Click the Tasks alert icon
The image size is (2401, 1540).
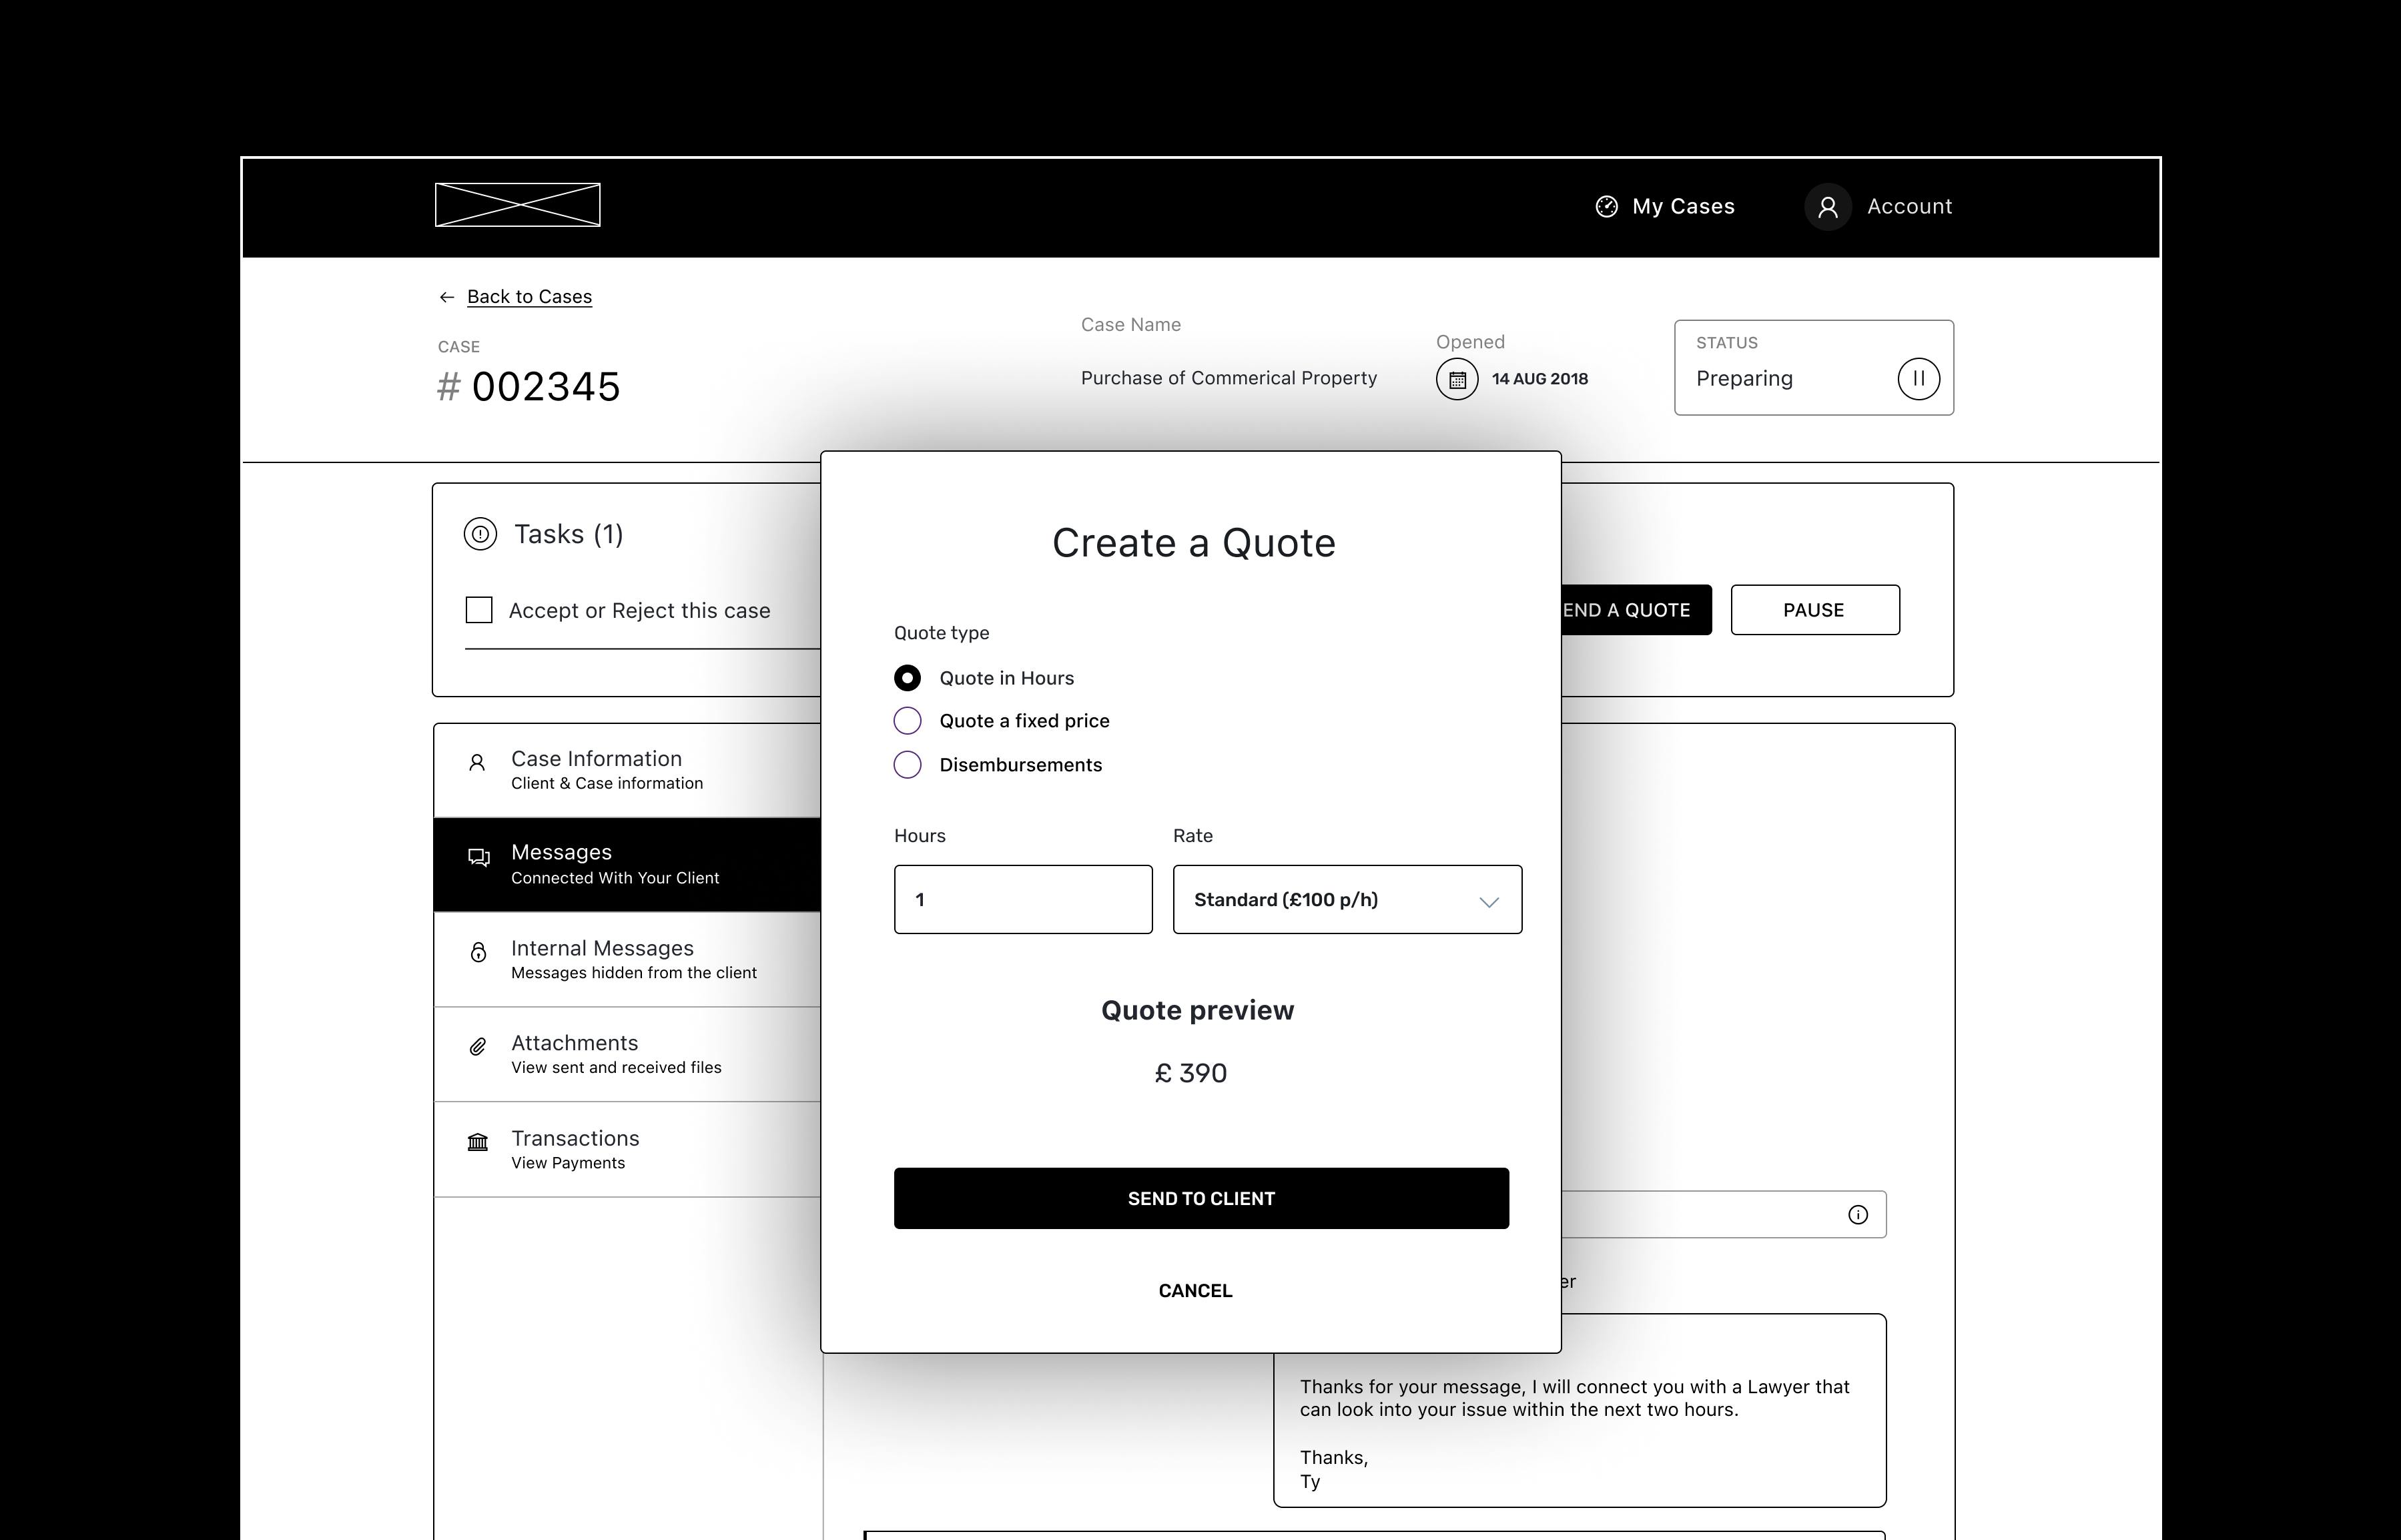(480, 534)
